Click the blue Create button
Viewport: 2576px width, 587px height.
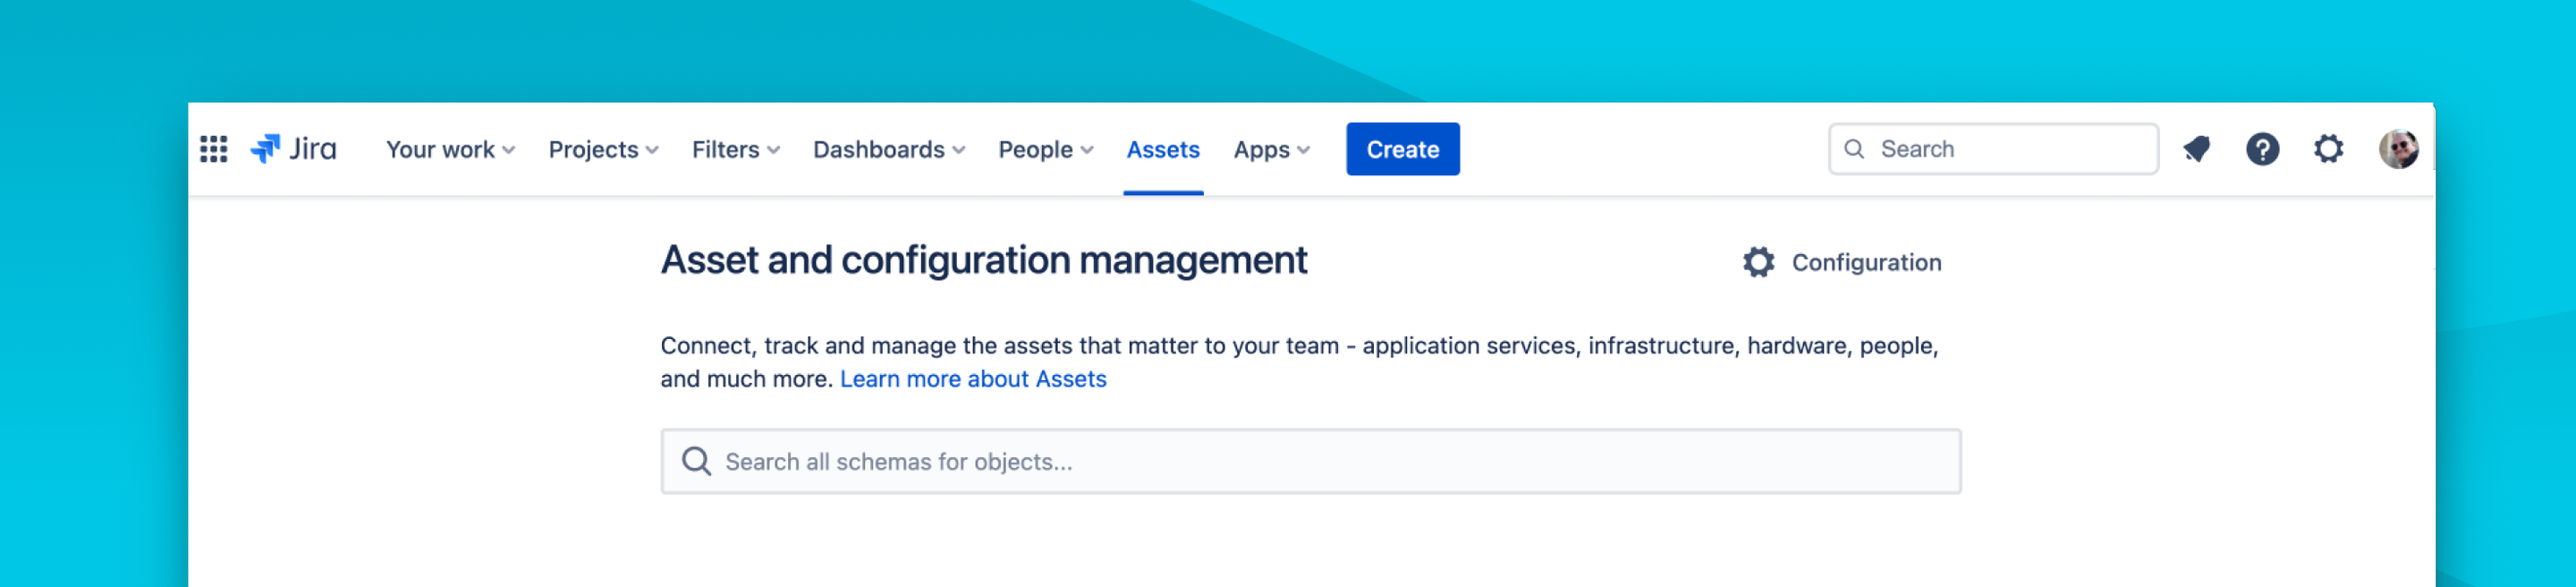tap(1402, 149)
